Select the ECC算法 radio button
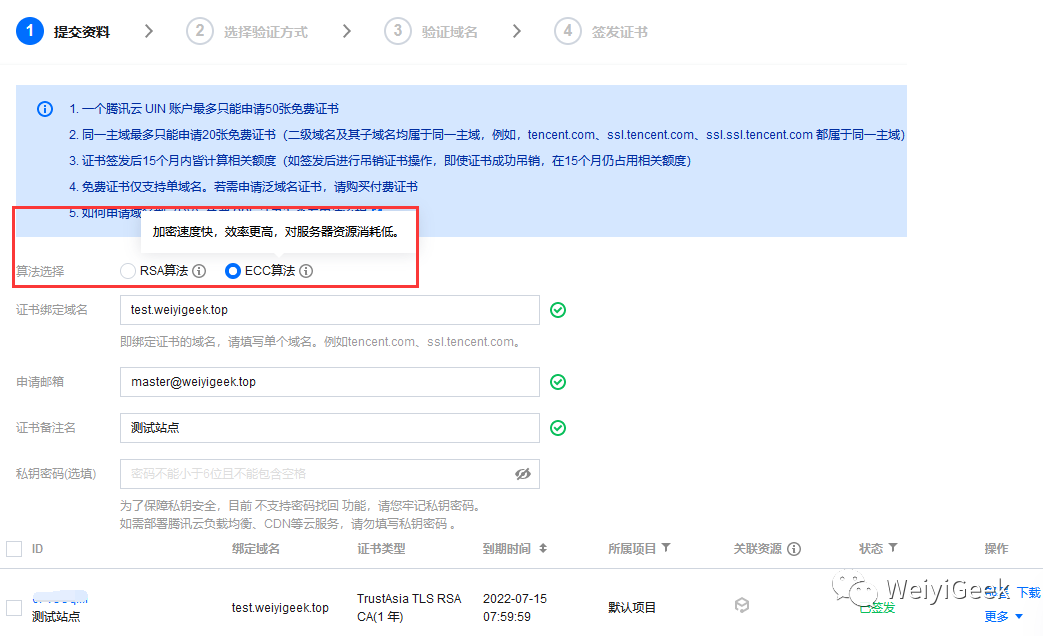Viewport: 1043px width, 638px height. pos(231,270)
